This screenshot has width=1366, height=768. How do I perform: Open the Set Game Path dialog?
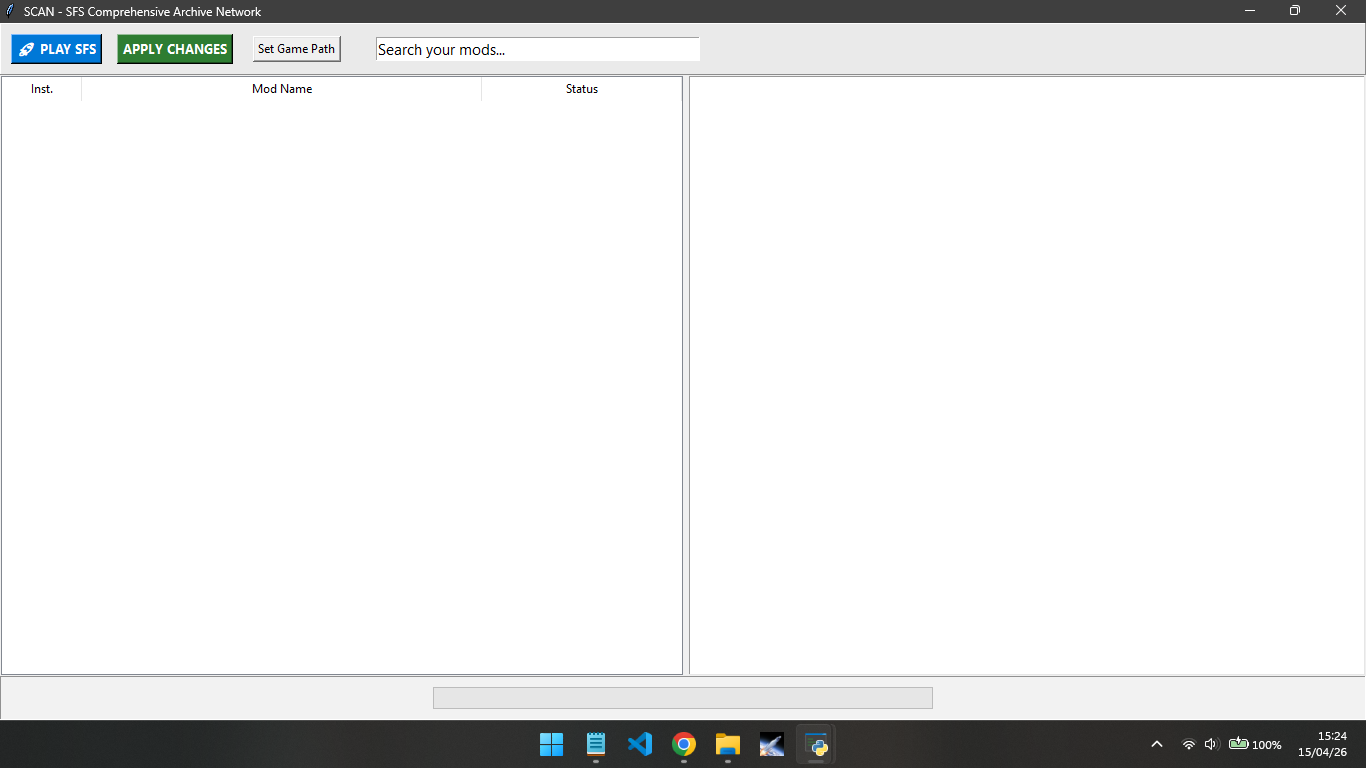[296, 49]
